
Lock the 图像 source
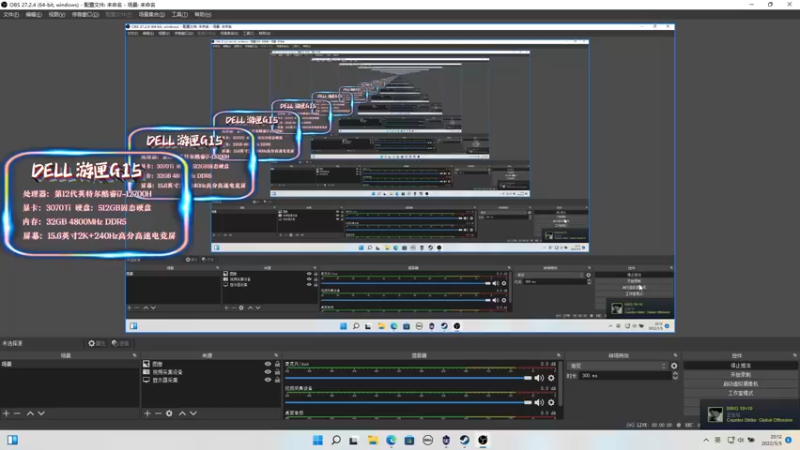pos(277,364)
